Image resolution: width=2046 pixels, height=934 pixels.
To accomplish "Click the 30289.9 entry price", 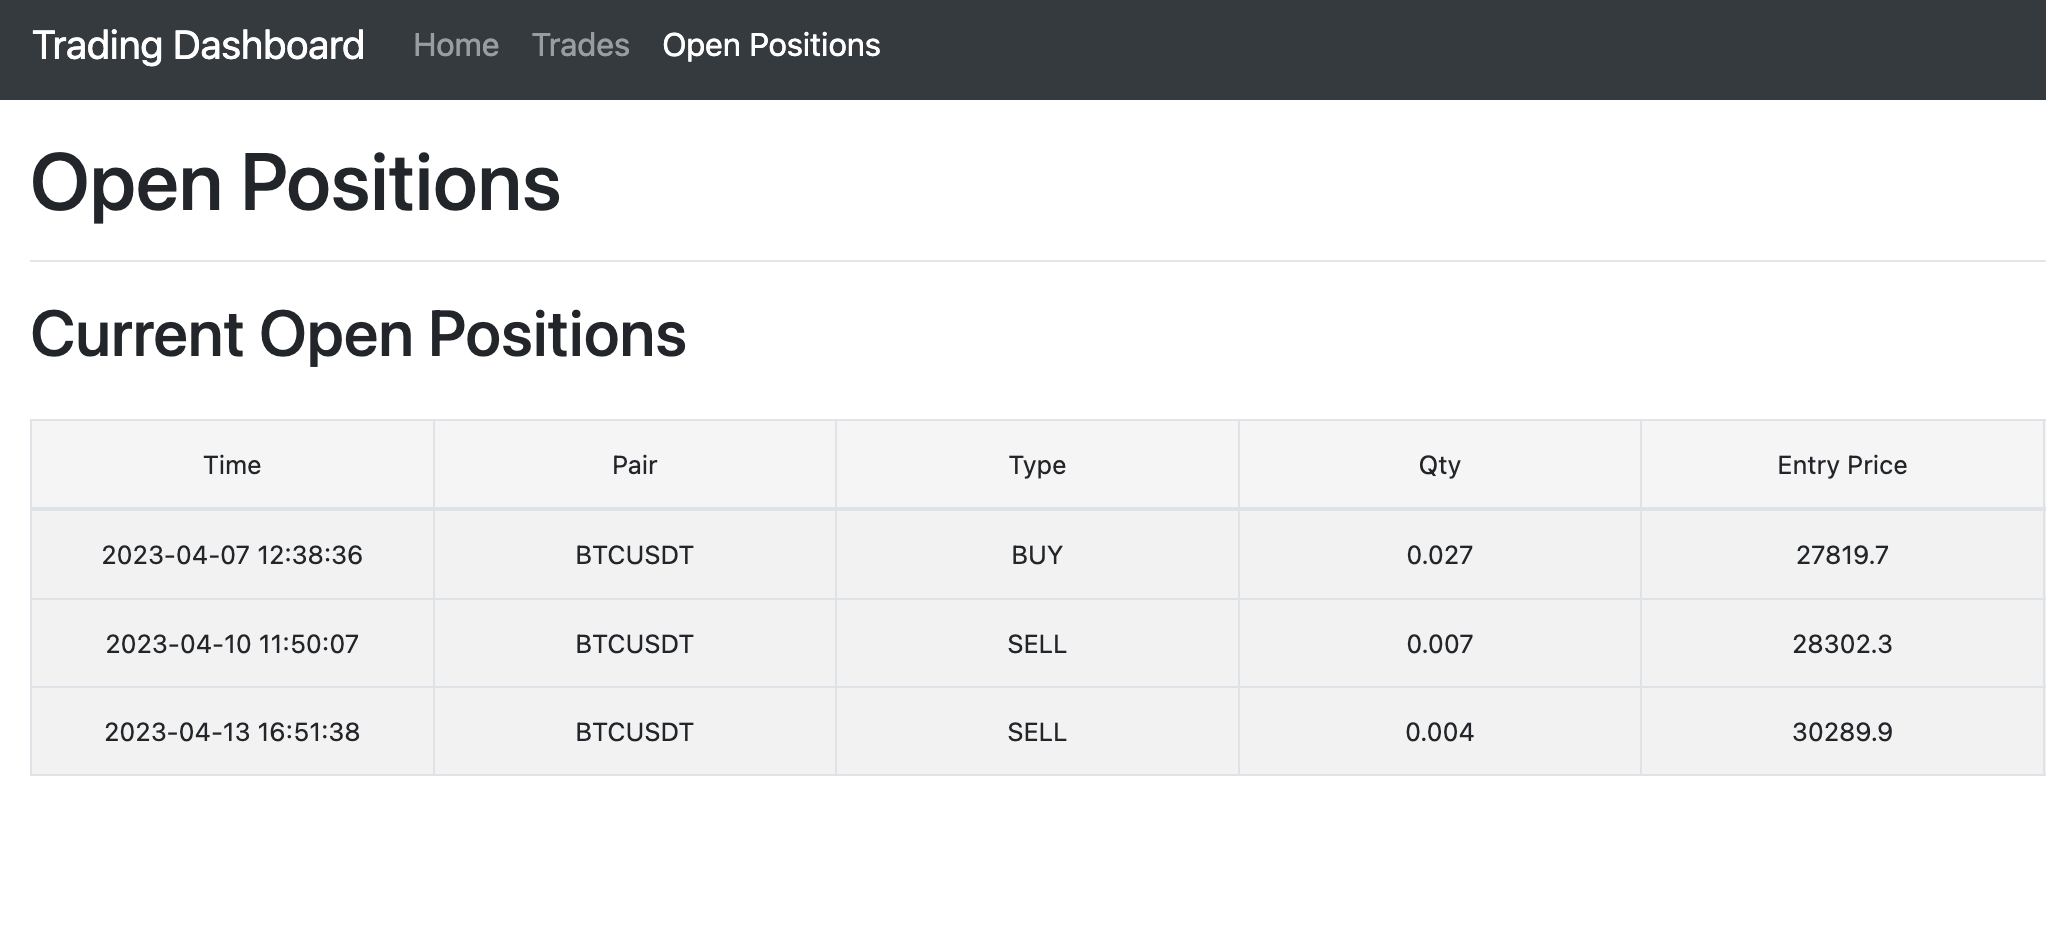I will click(x=1842, y=732).
